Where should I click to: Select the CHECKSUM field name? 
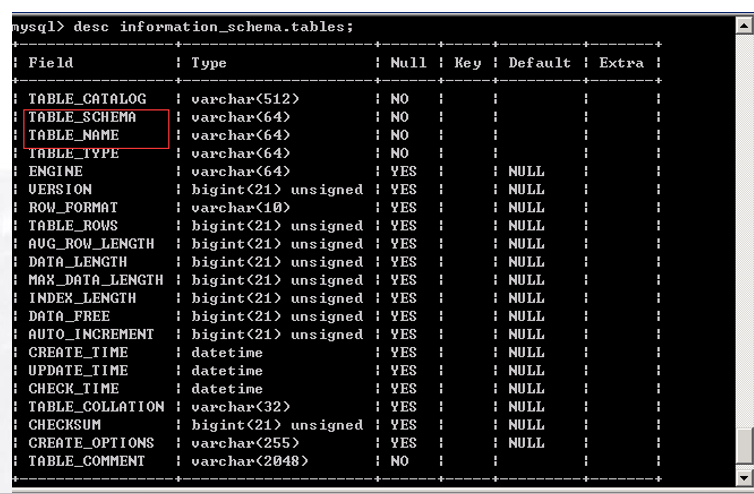pos(64,425)
